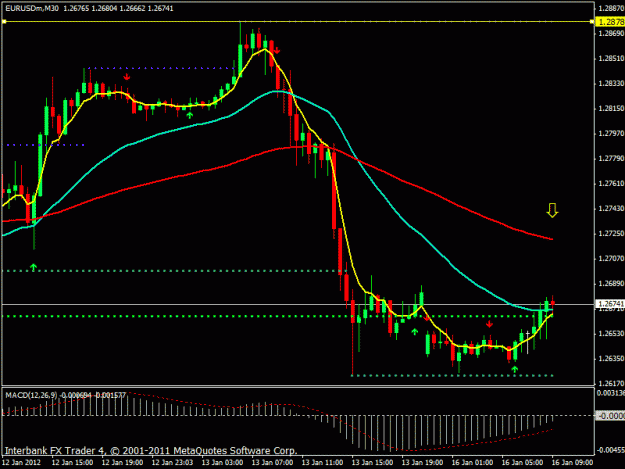This screenshot has height=469, width=625.
Task: Select the lowest green dotted support line
Action: point(452,375)
